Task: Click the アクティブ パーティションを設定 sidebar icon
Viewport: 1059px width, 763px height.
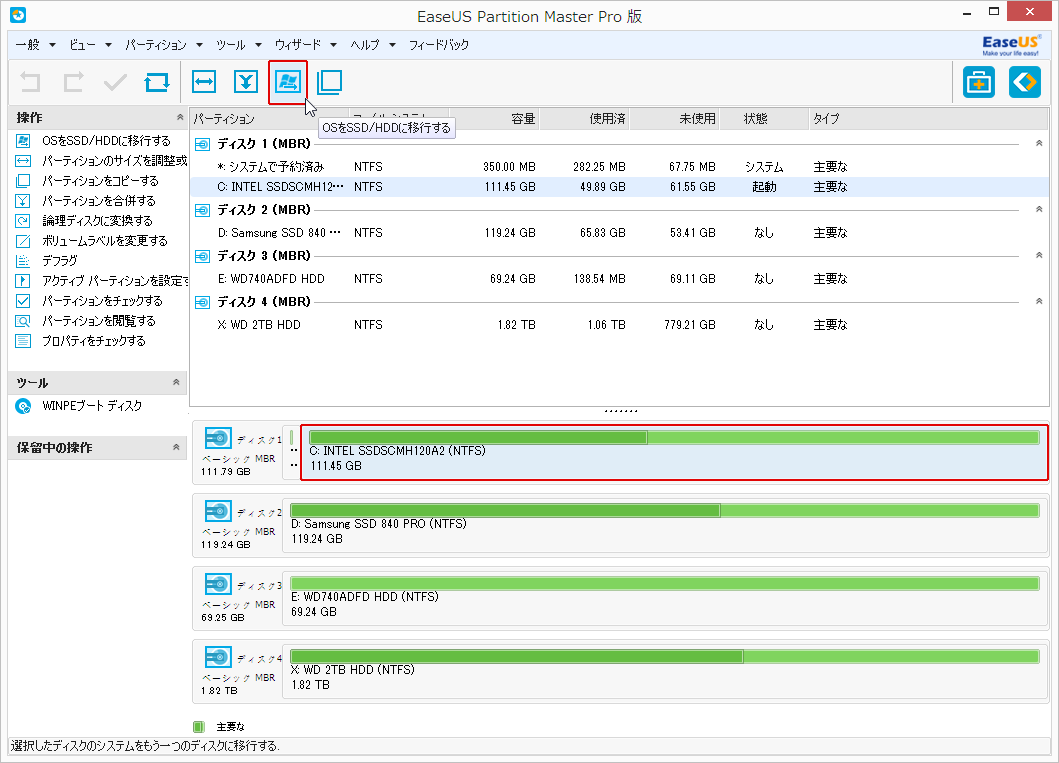Action: [23, 281]
